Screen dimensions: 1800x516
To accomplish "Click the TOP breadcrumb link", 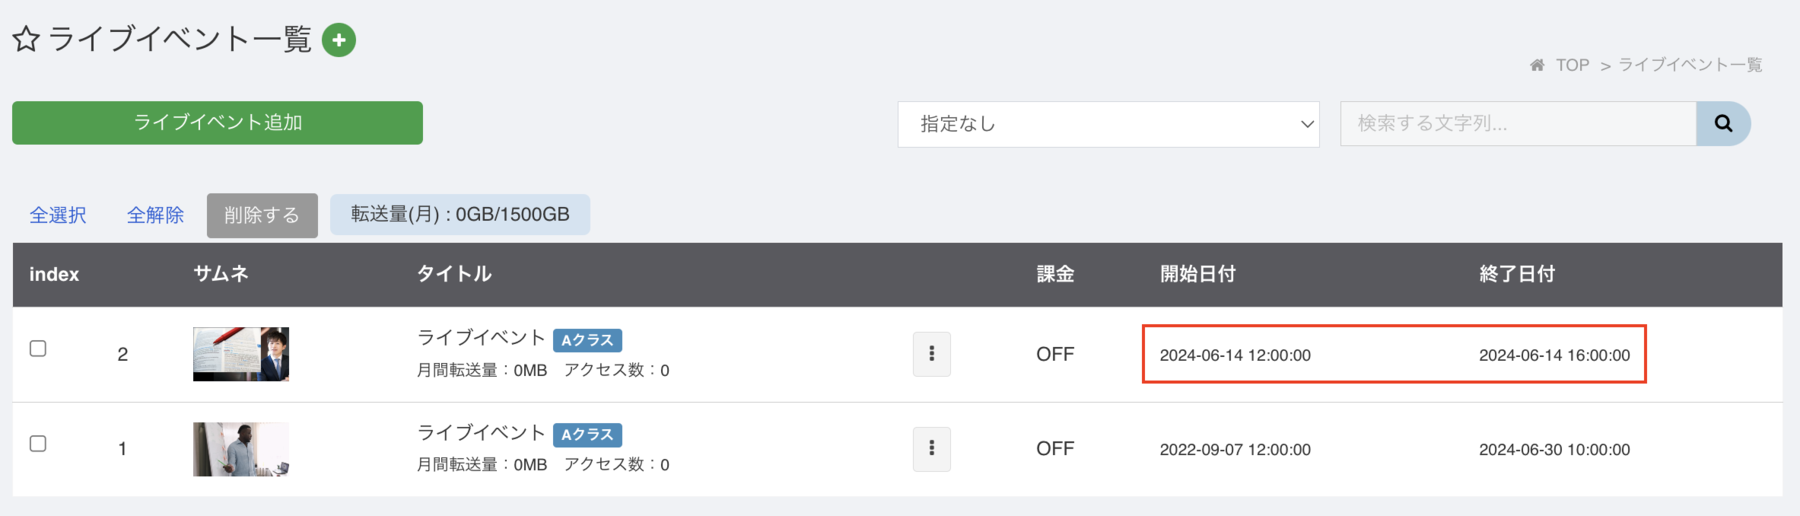I will [x=1572, y=65].
